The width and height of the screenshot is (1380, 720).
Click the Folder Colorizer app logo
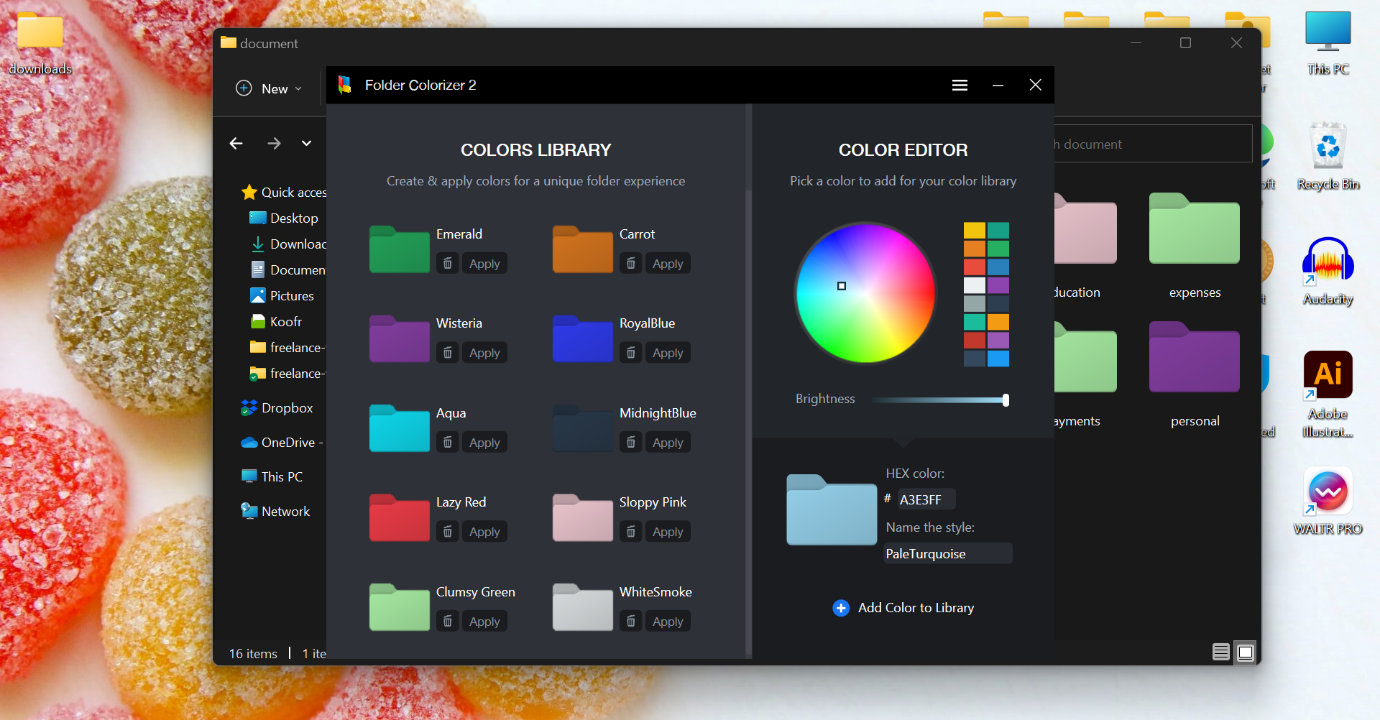(345, 85)
